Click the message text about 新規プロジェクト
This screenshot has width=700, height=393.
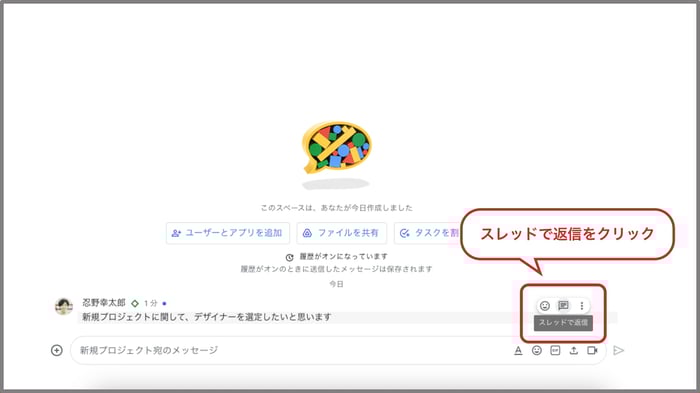coord(206,317)
